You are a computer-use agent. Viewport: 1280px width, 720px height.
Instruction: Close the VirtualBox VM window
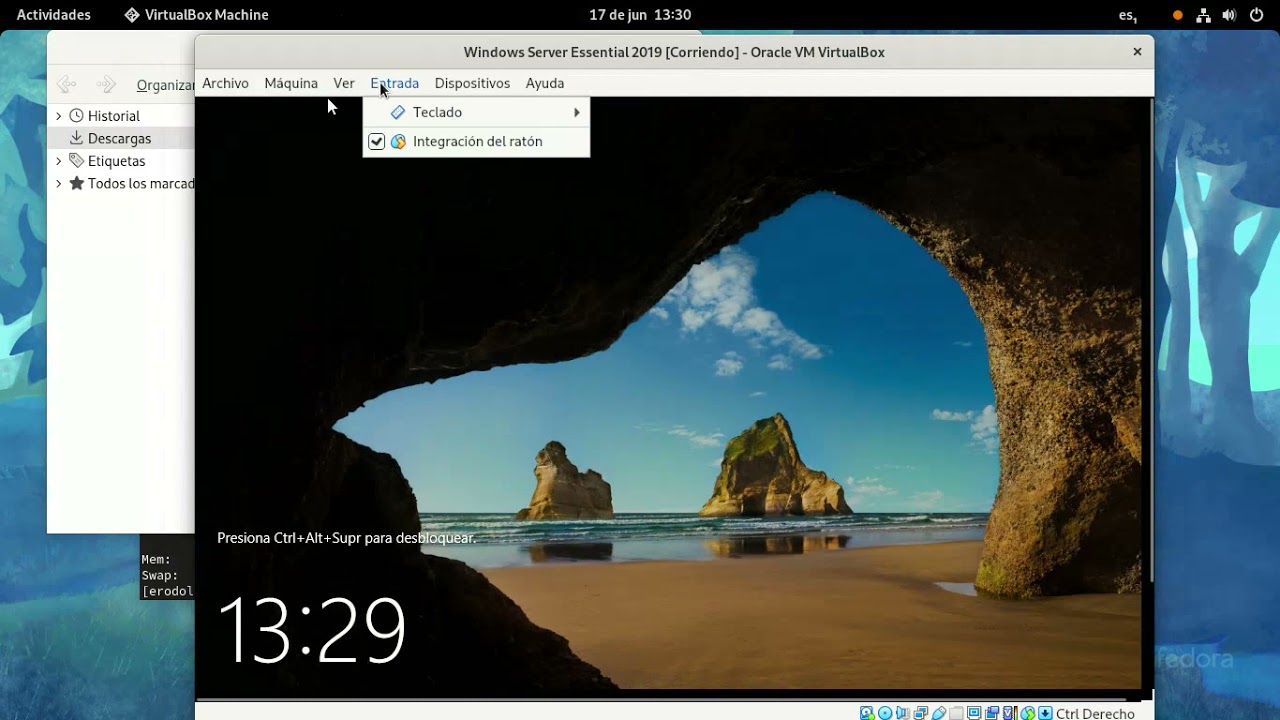1137,52
